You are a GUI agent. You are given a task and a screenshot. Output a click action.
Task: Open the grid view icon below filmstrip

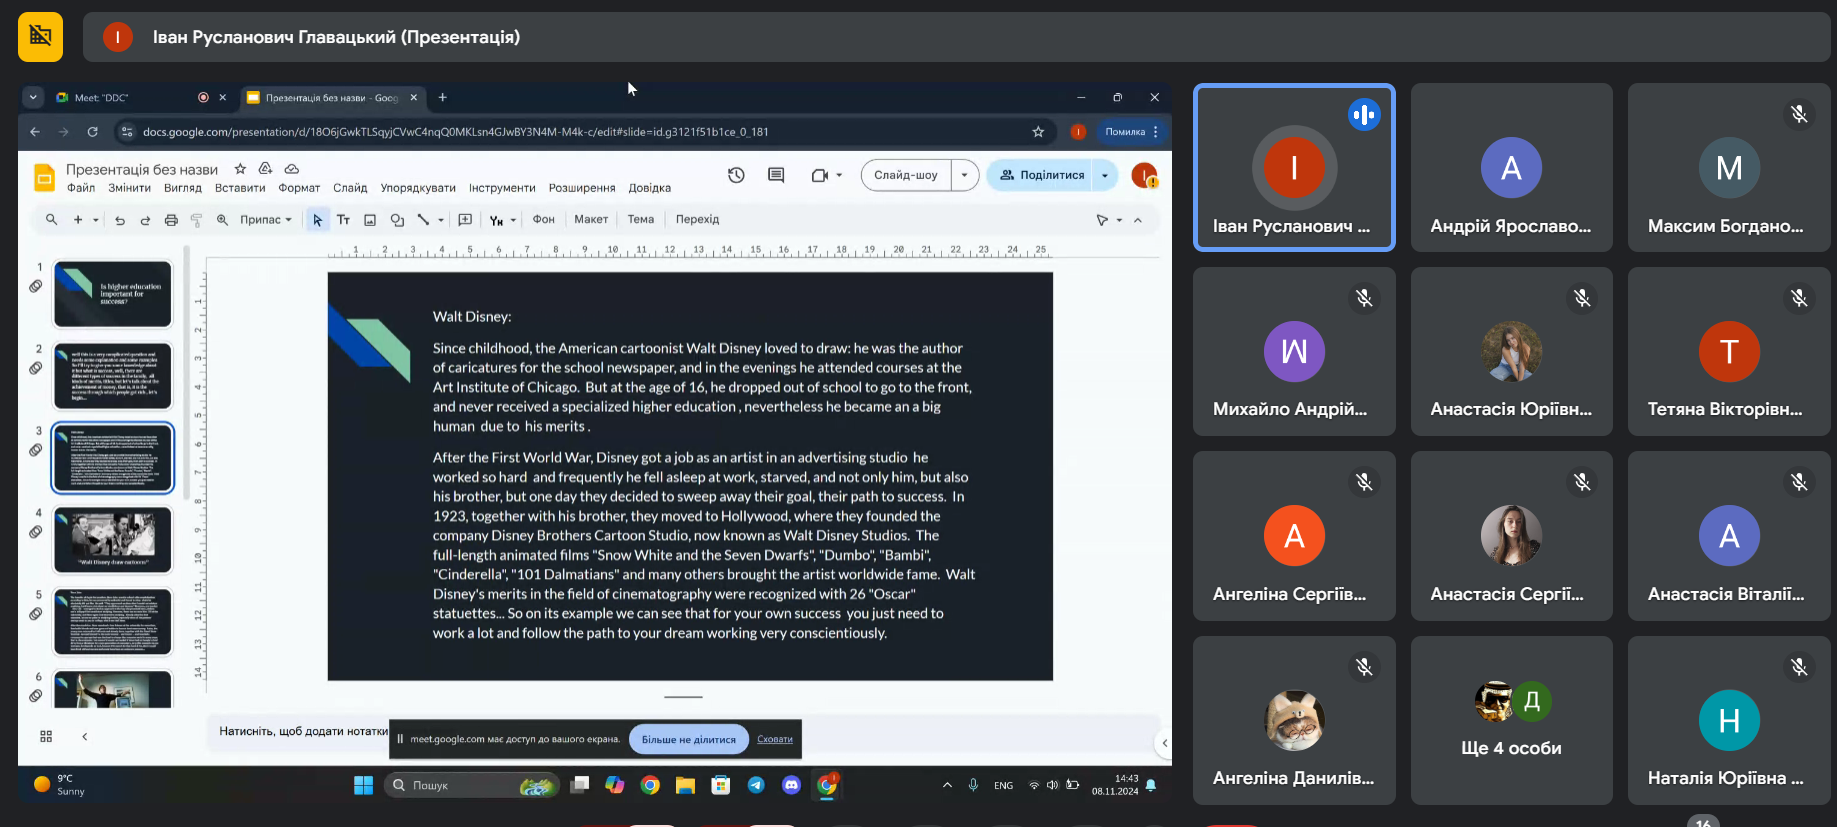point(46,737)
